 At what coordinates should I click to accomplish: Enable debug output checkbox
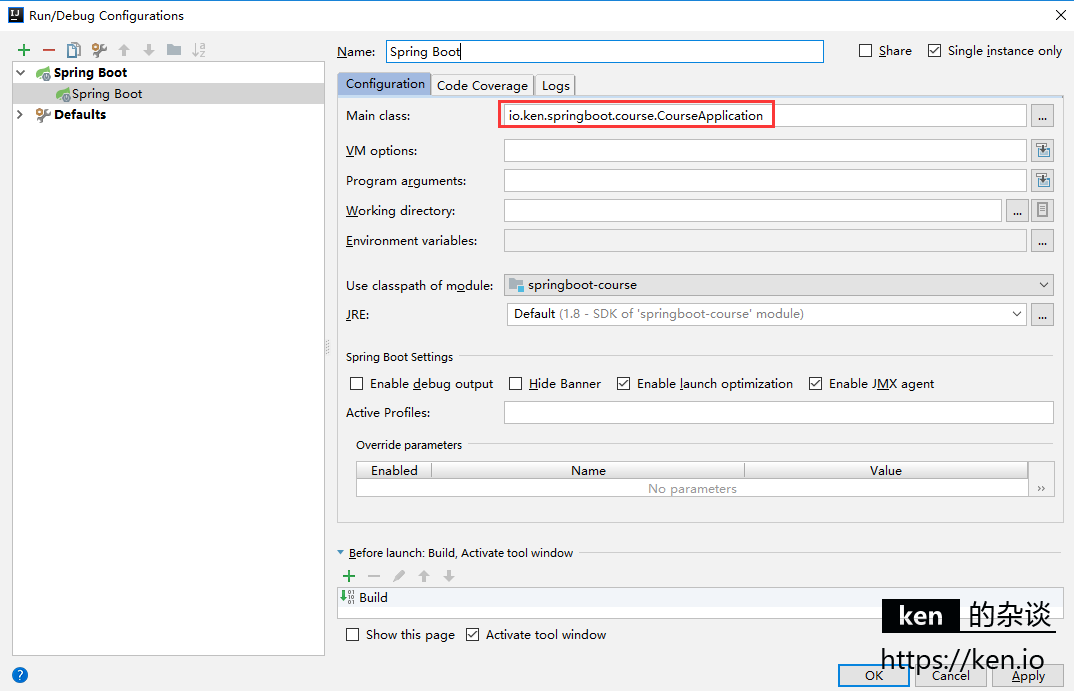(356, 384)
